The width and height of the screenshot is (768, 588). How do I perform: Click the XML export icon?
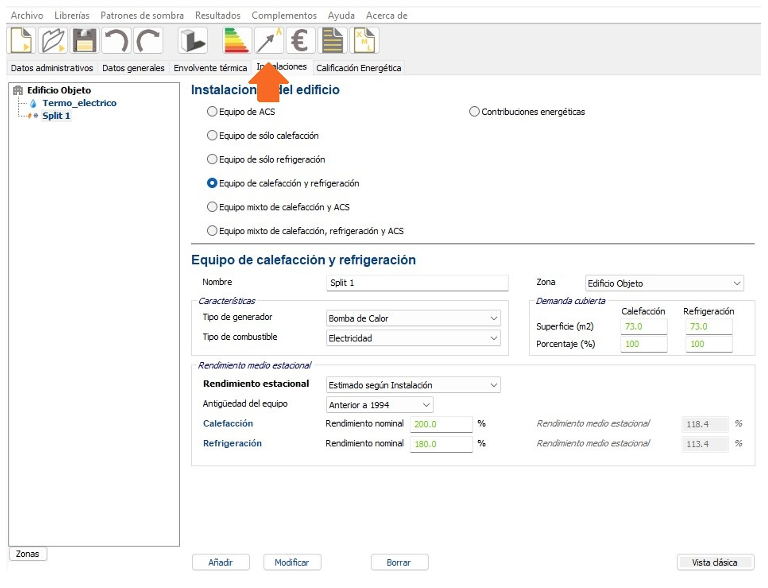point(364,40)
